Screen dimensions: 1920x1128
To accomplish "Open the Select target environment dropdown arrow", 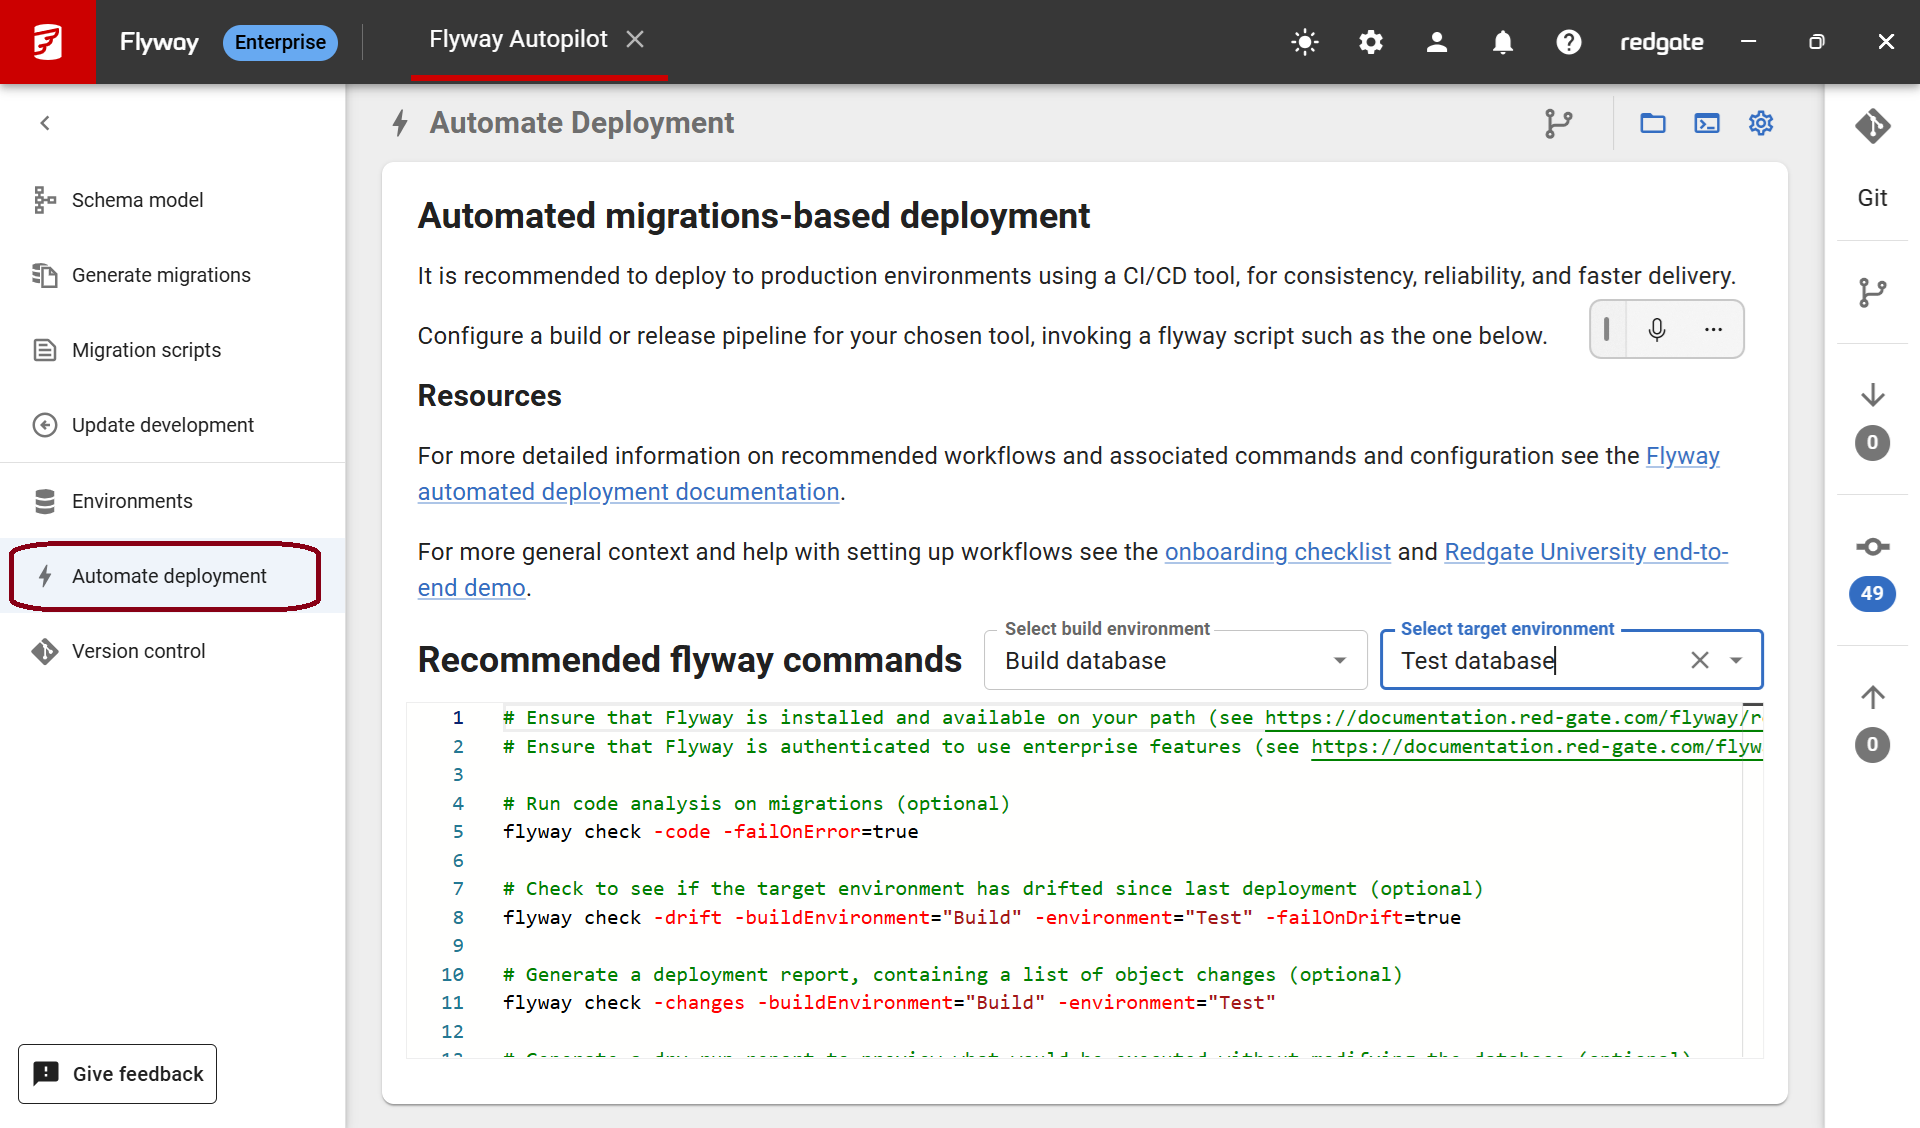I will point(1736,661).
